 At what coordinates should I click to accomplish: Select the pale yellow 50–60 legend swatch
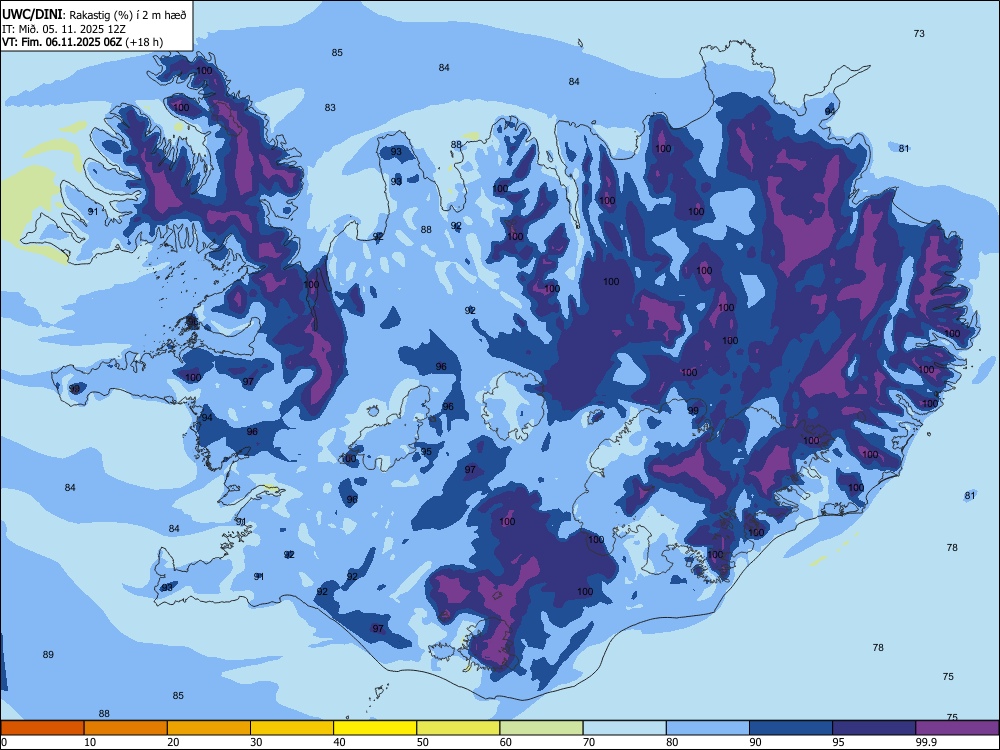pyautogui.click(x=458, y=728)
